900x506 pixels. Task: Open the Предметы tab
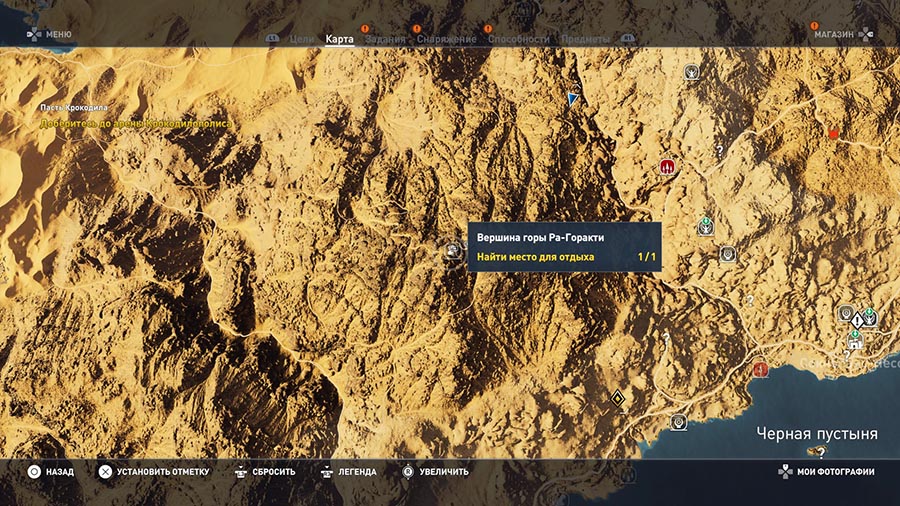click(x=583, y=39)
